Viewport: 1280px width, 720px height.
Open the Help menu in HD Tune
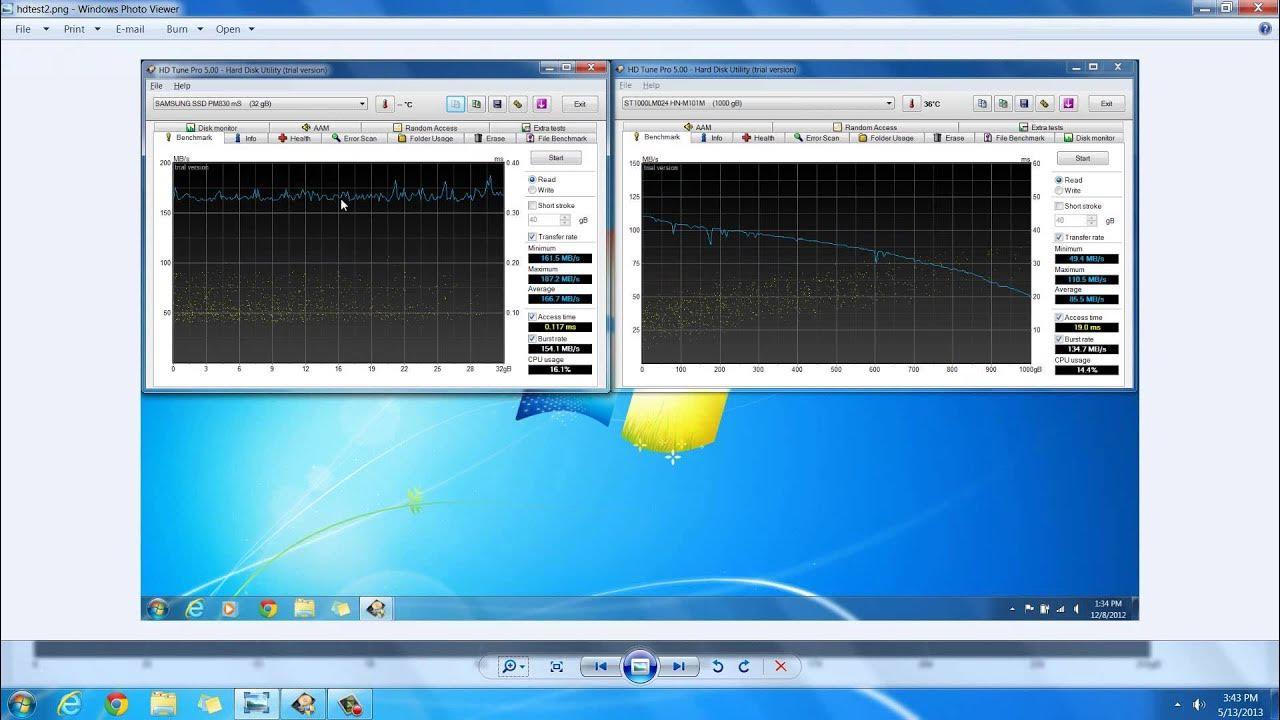pyautogui.click(x=182, y=85)
